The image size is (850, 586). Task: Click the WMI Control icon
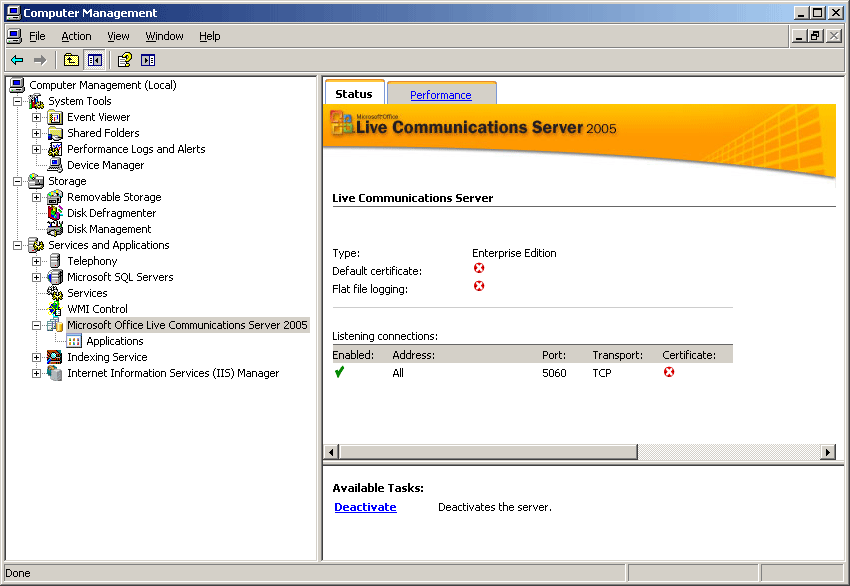pos(55,309)
